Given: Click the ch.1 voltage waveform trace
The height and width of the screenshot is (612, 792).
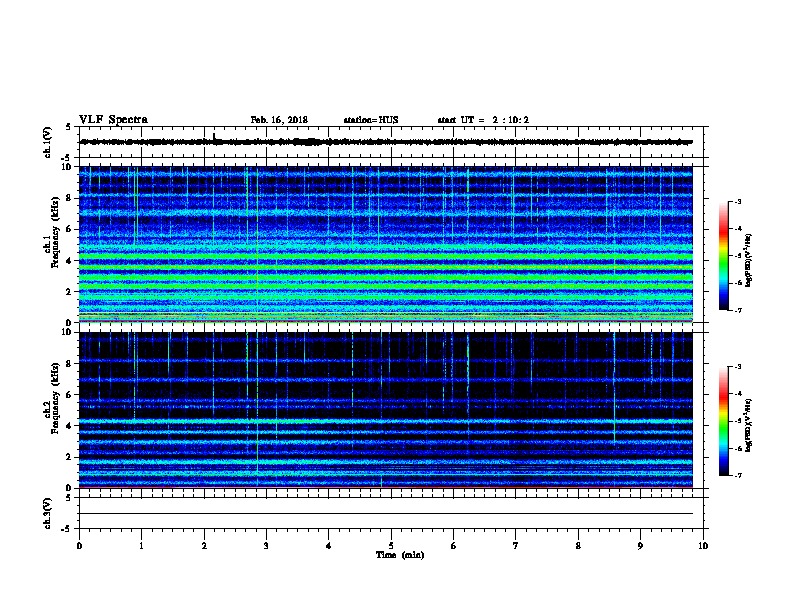Looking at the screenshot, I should (x=386, y=142).
